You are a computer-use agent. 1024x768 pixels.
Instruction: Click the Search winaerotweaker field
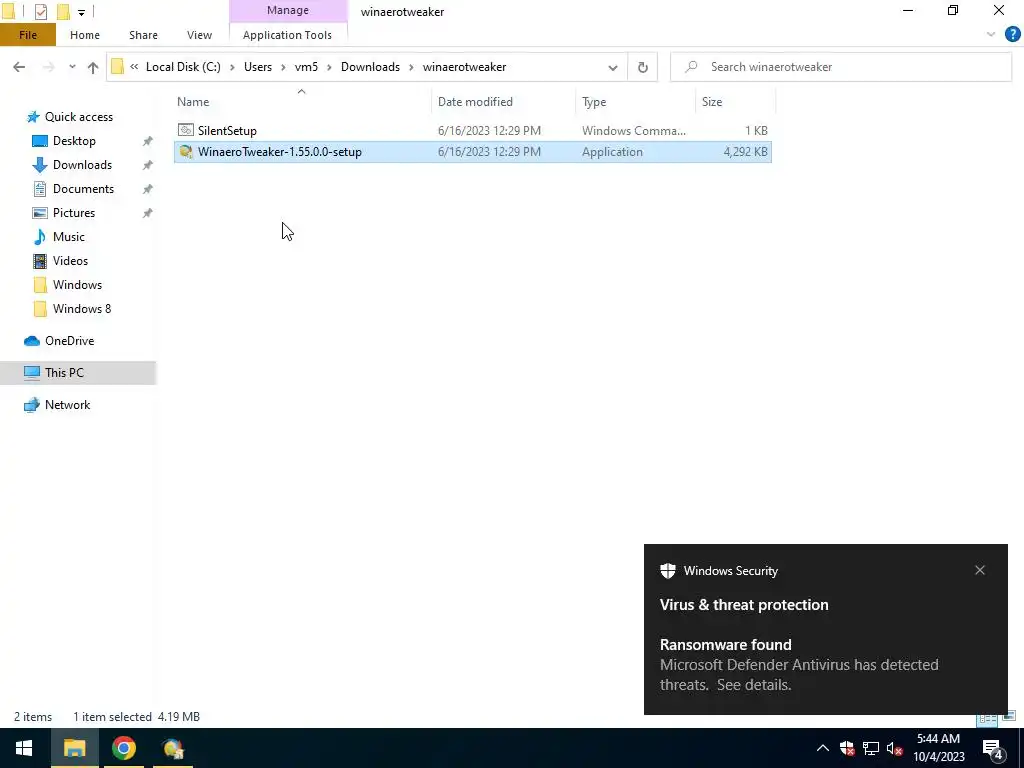841,67
